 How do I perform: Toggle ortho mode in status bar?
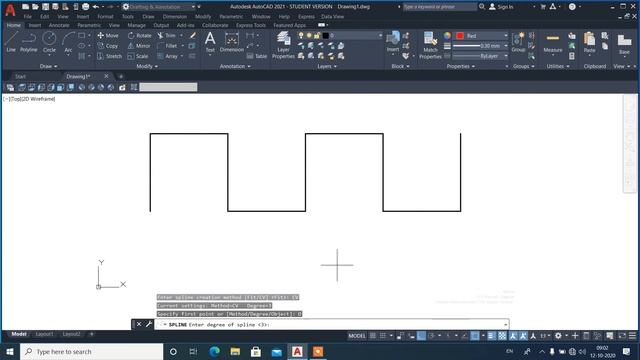pyautogui.click(x=421, y=336)
